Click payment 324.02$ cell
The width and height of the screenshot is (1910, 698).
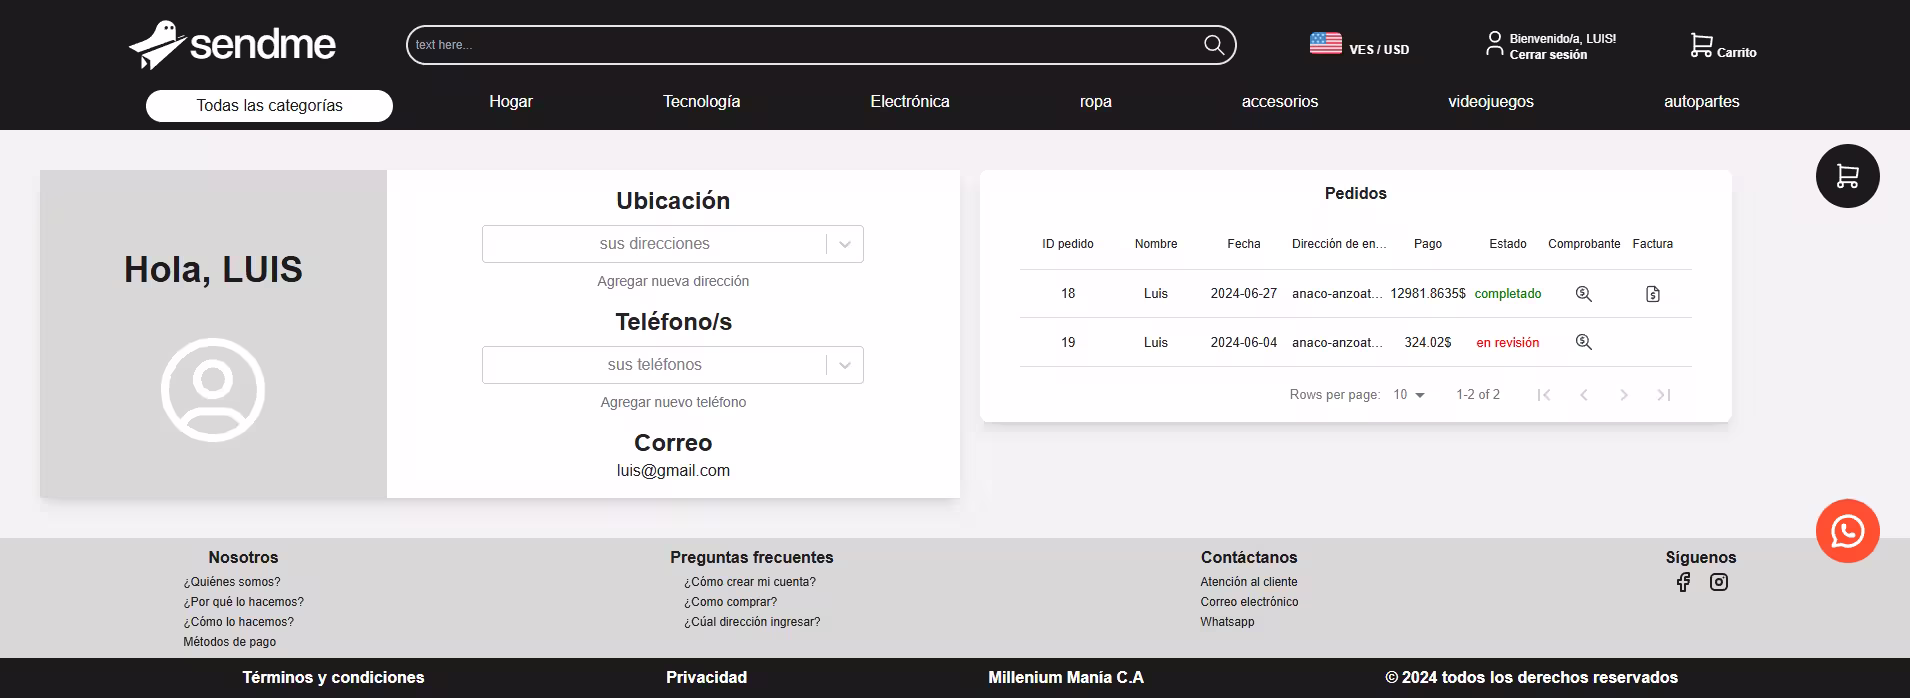[1427, 342]
